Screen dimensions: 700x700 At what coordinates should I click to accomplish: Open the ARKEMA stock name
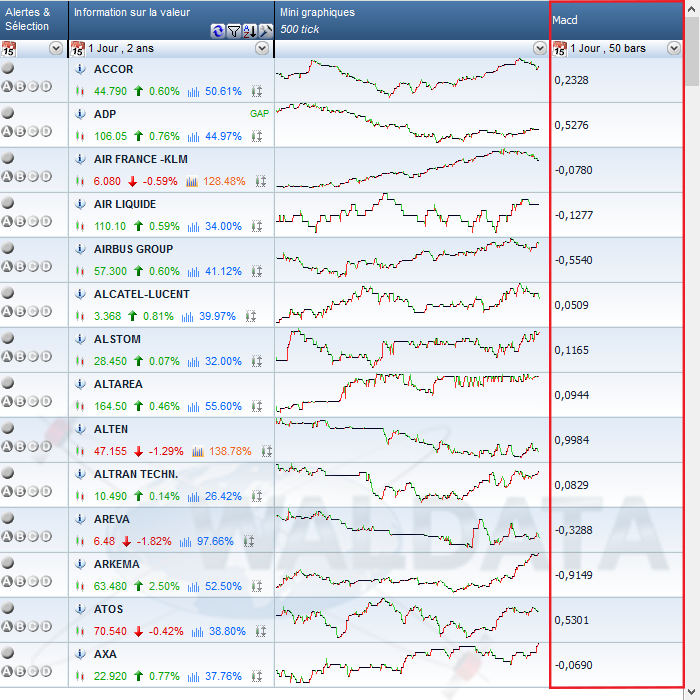coord(117,564)
